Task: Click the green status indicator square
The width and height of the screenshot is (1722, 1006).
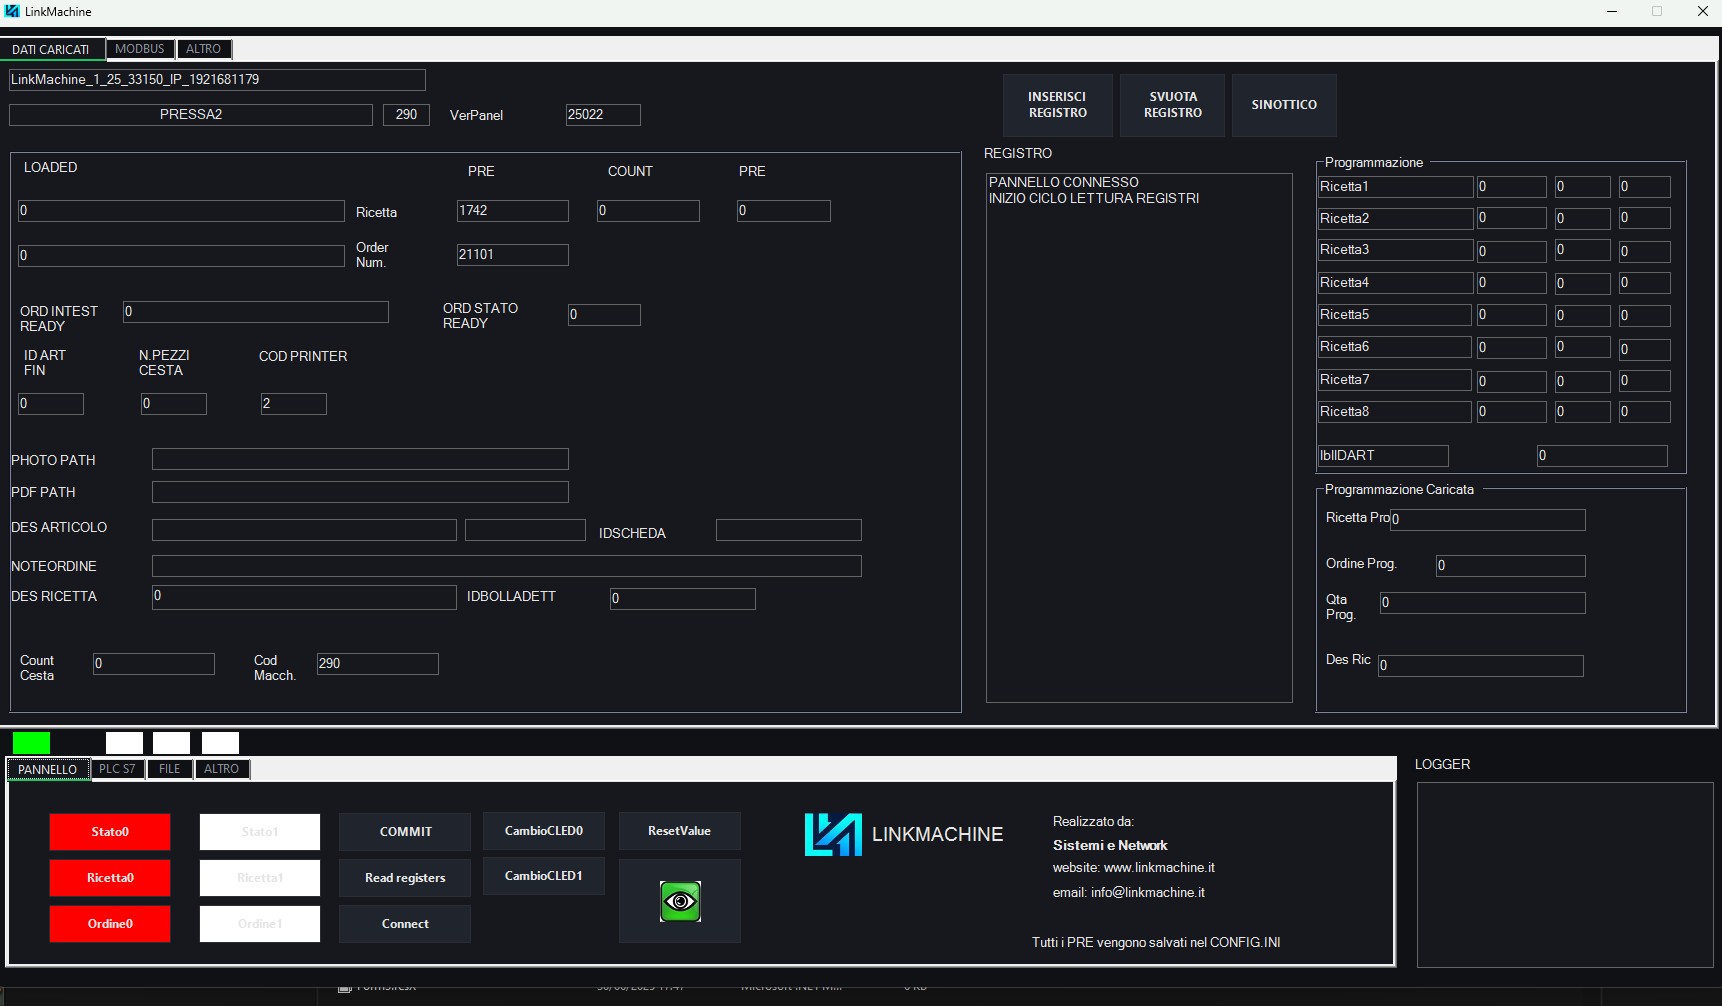Action: tap(31, 743)
